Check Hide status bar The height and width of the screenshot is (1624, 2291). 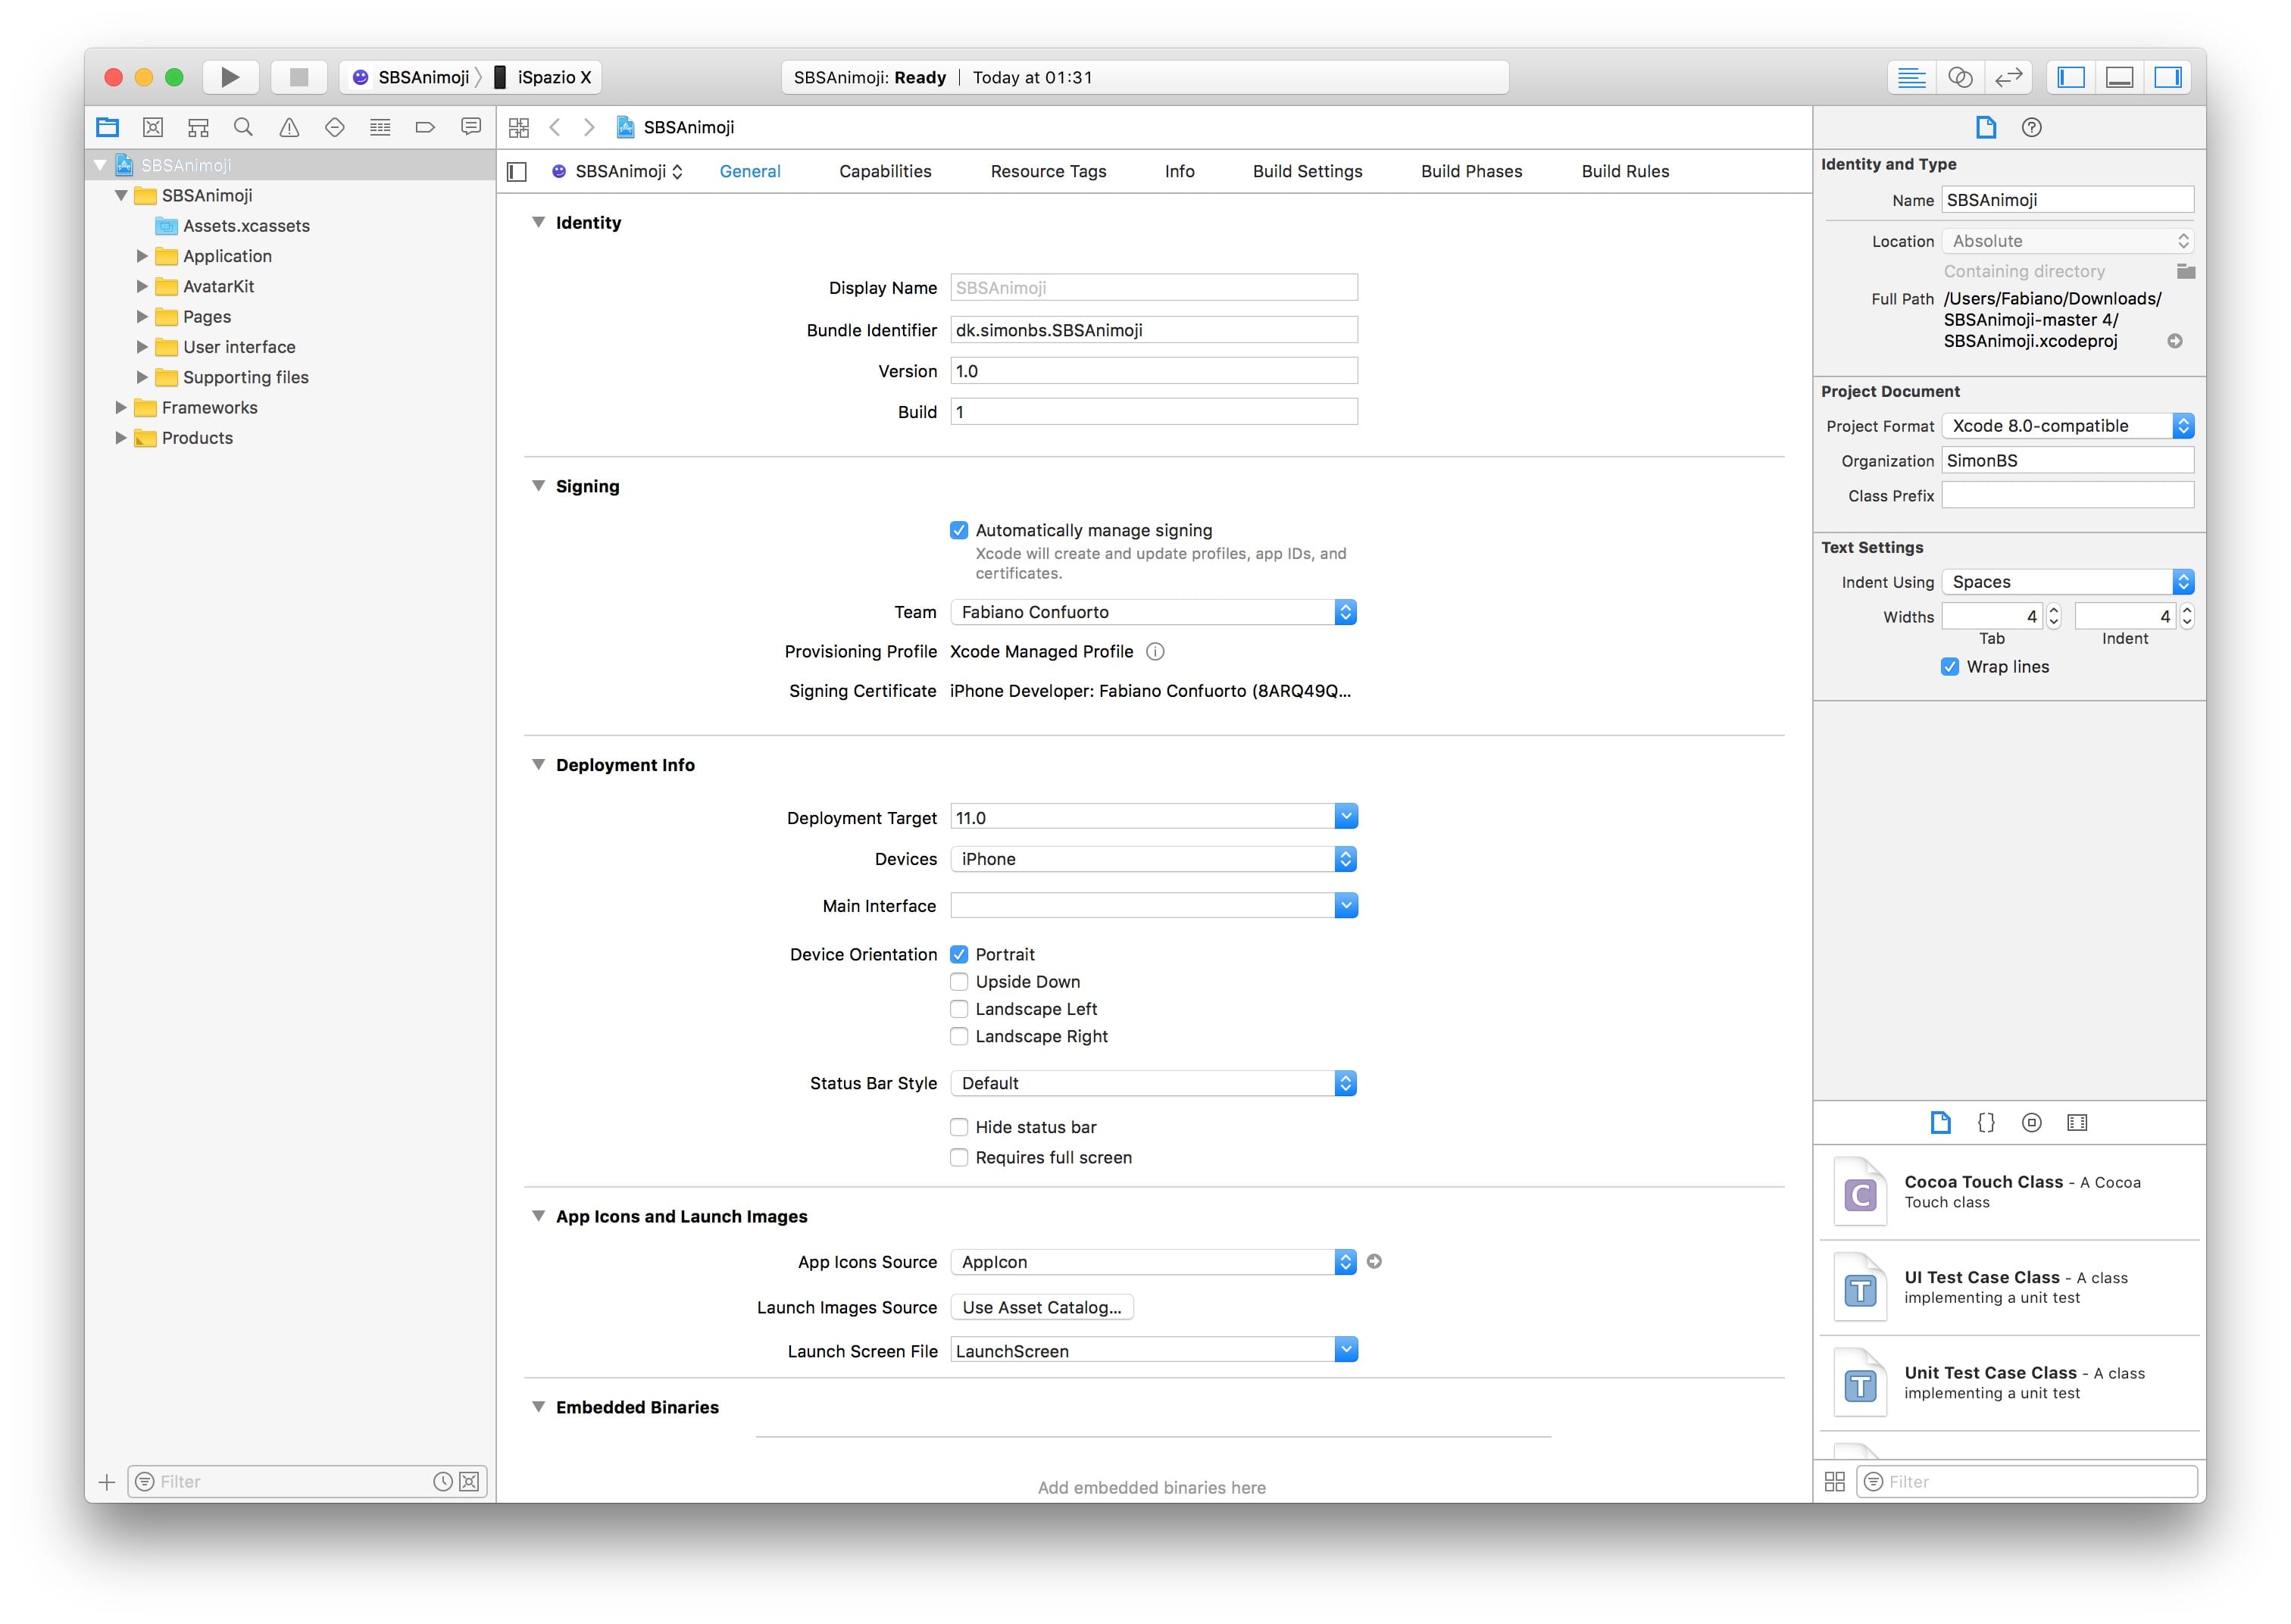(x=959, y=1127)
